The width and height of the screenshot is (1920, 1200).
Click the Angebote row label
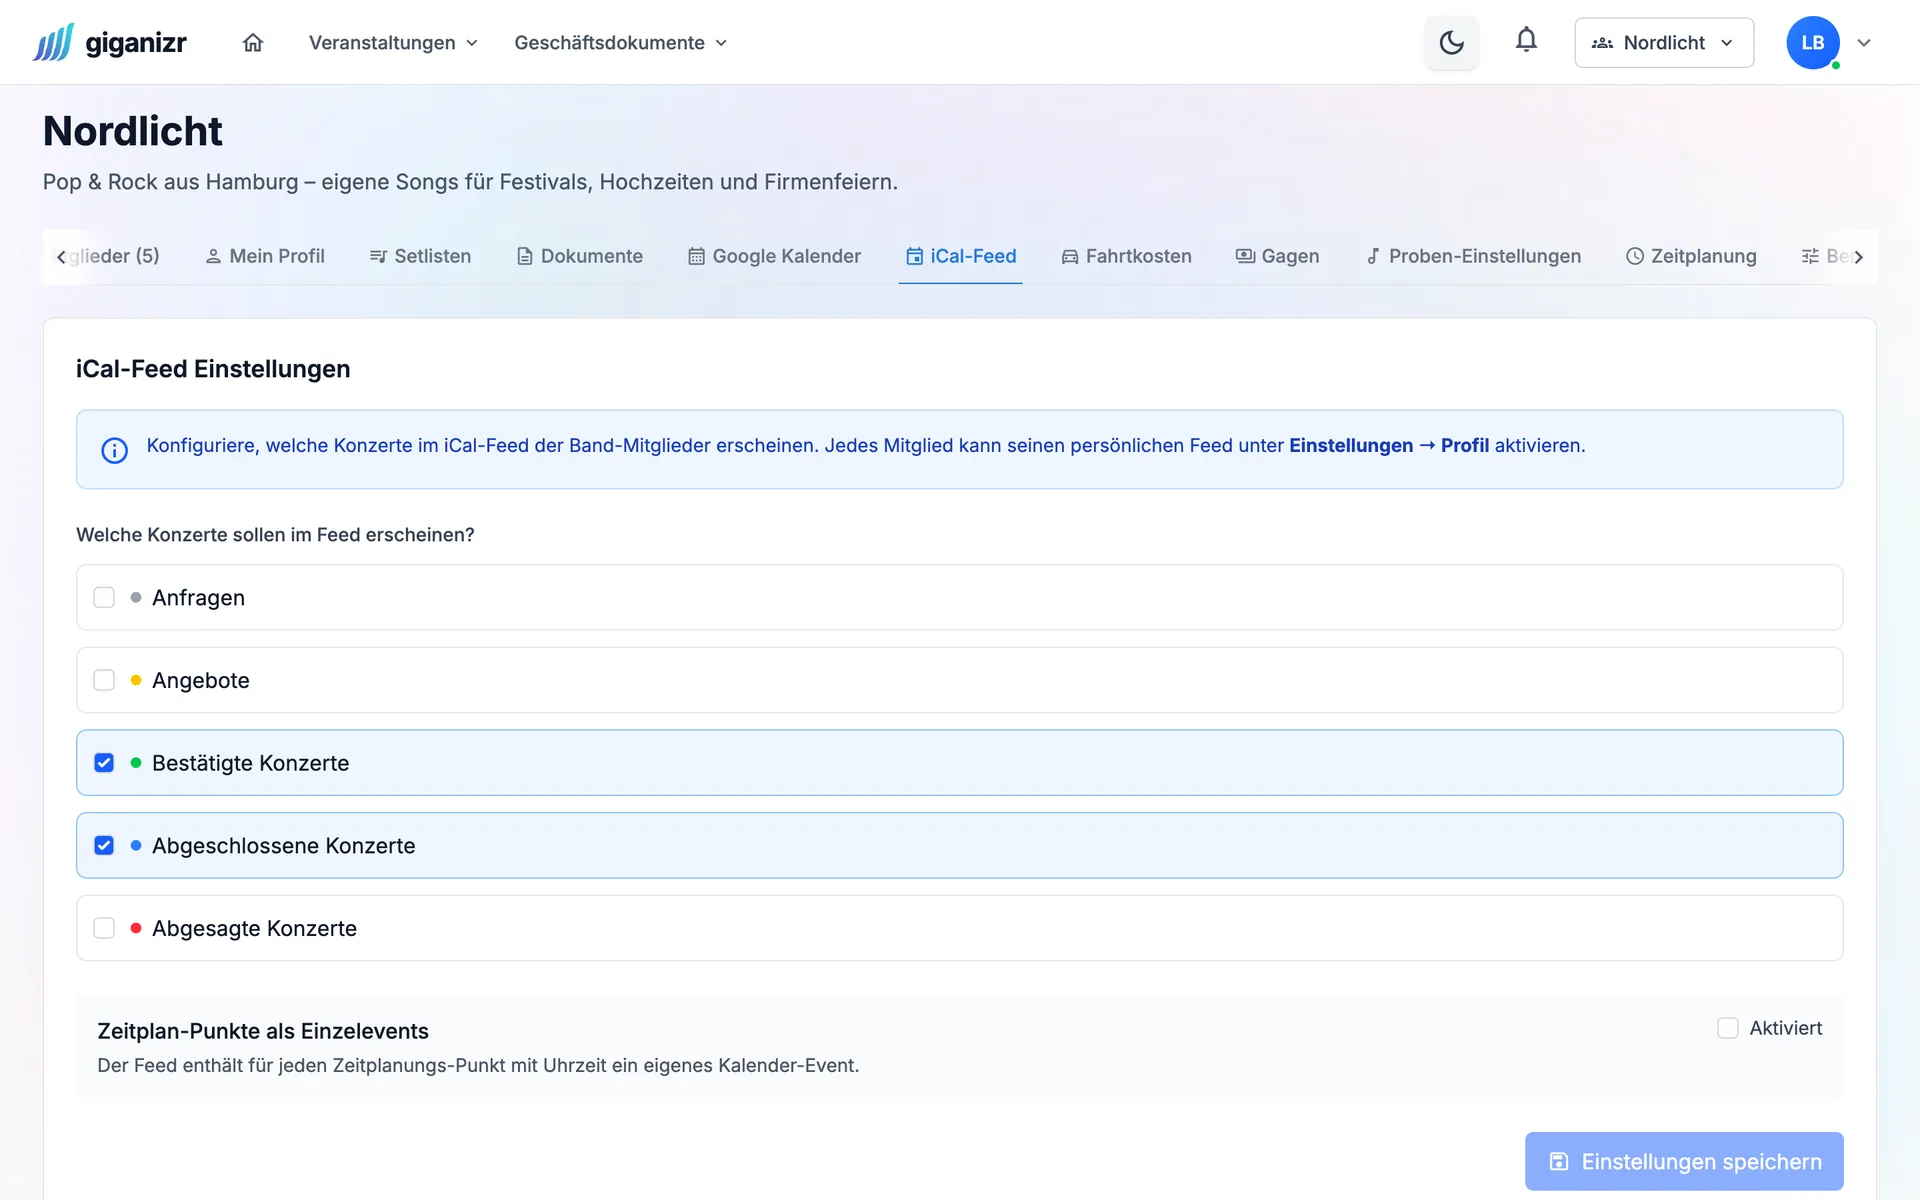(200, 681)
